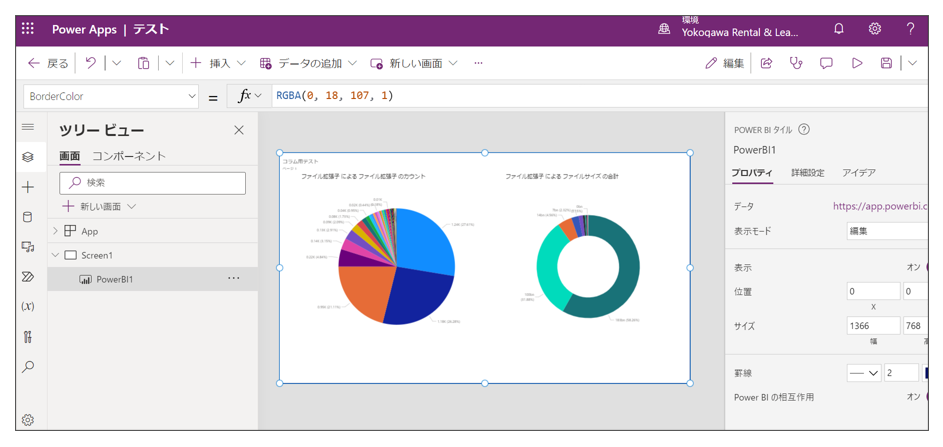Switch to プロパティ tab
This screenshot has width=943, height=447.
[x=752, y=173]
